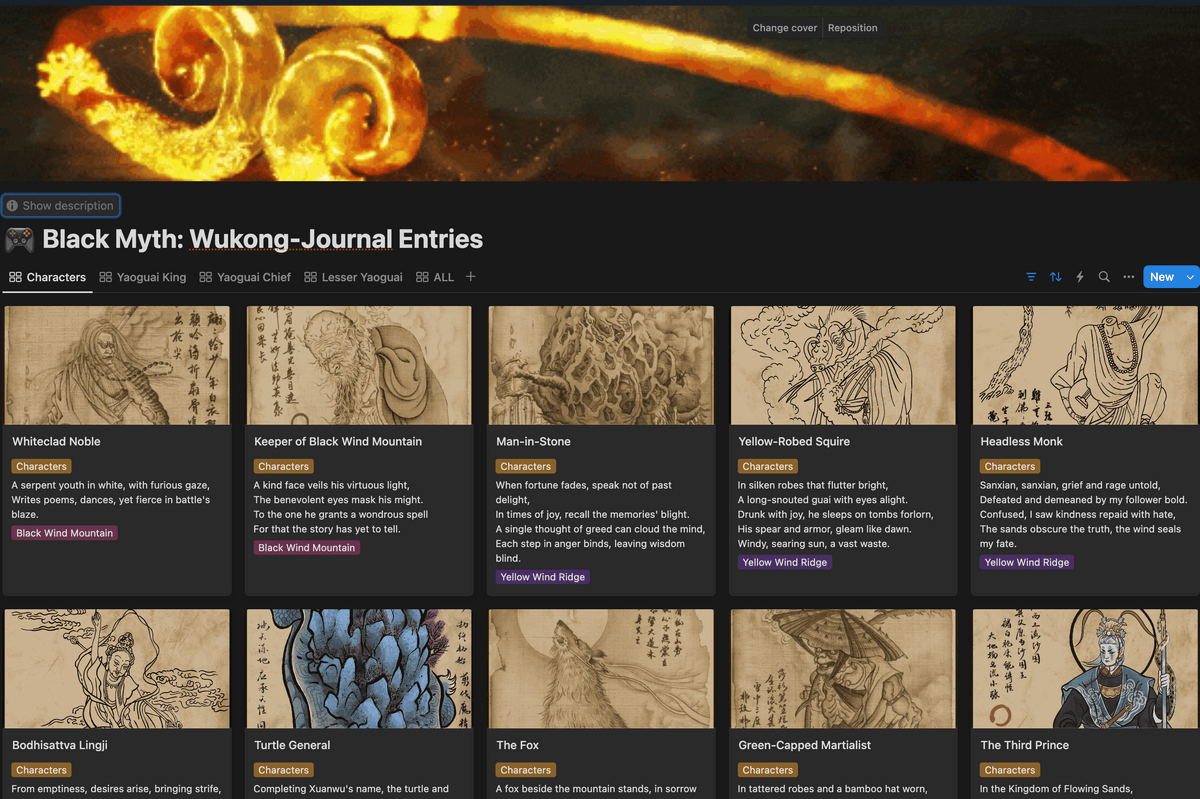
Task: Click Whiteclad Noble poem description
Action: point(111,500)
